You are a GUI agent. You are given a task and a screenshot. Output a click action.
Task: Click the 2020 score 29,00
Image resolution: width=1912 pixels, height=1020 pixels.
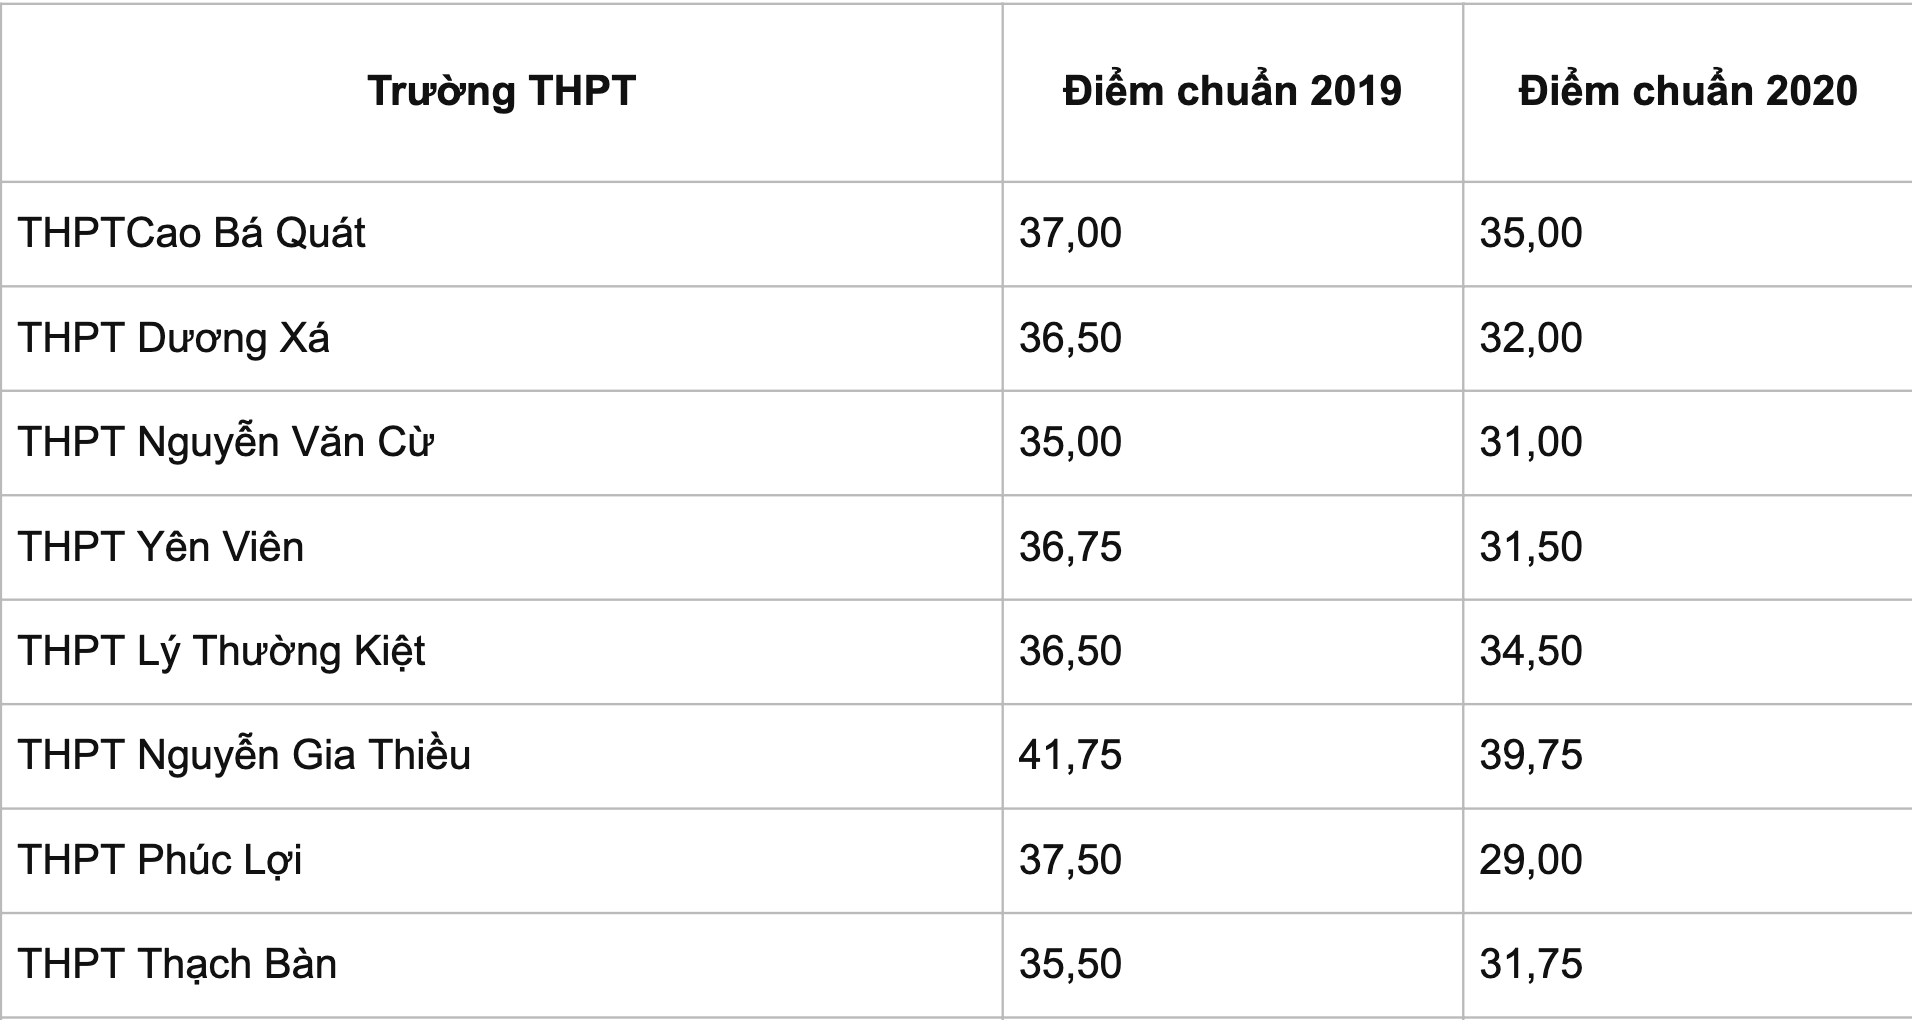click(1531, 860)
